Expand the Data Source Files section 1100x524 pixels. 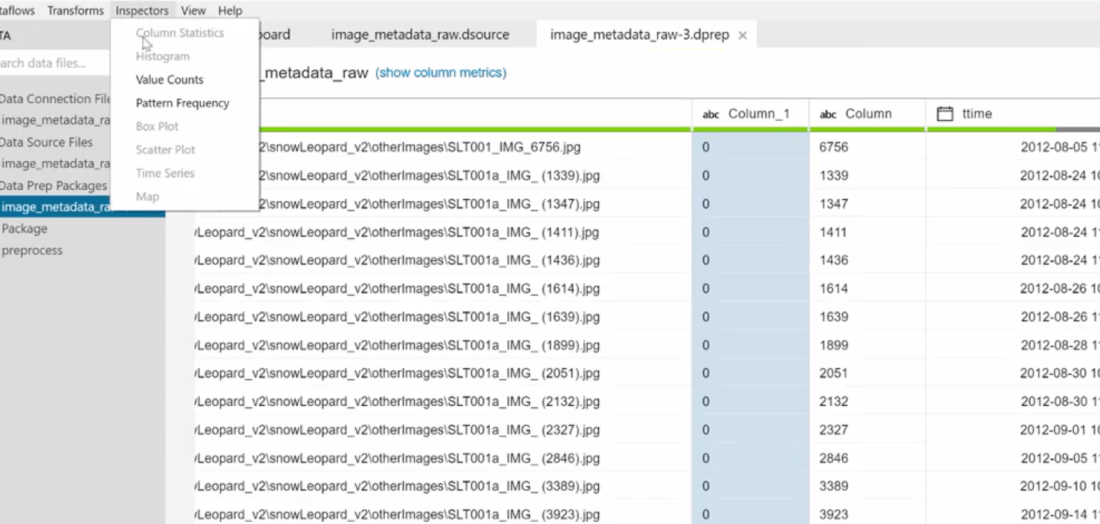pos(47,142)
